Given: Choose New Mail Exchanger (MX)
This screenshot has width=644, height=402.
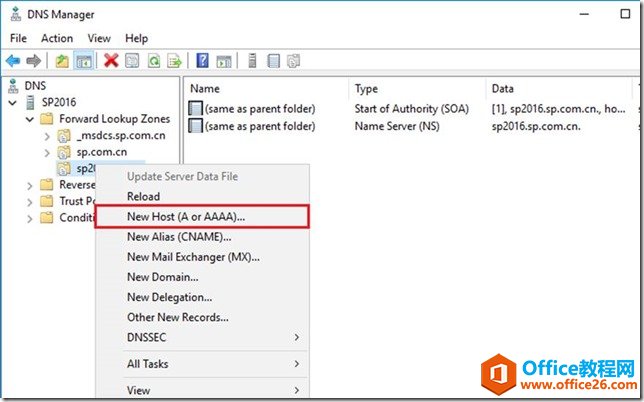Looking at the screenshot, I should (x=202, y=257).
